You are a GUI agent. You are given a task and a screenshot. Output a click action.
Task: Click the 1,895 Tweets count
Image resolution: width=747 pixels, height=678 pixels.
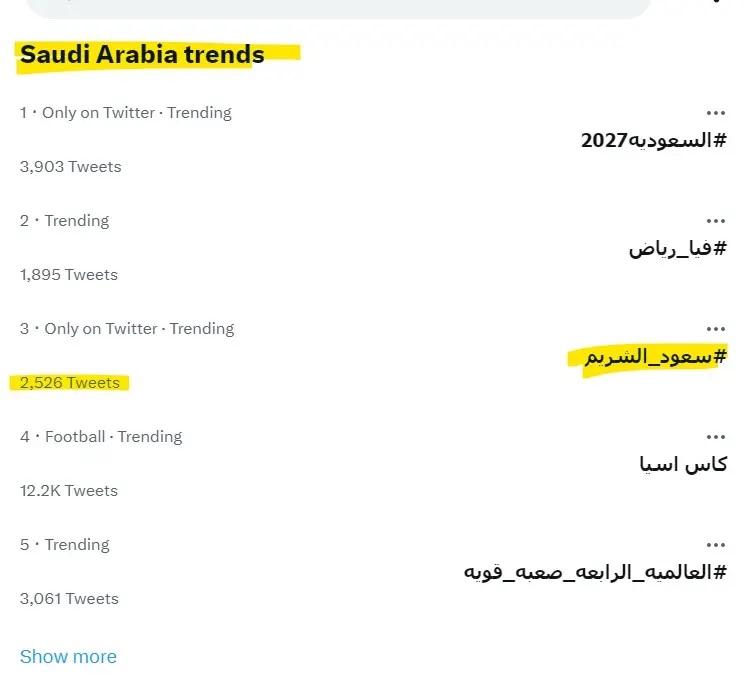pyautogui.click(x=68, y=275)
